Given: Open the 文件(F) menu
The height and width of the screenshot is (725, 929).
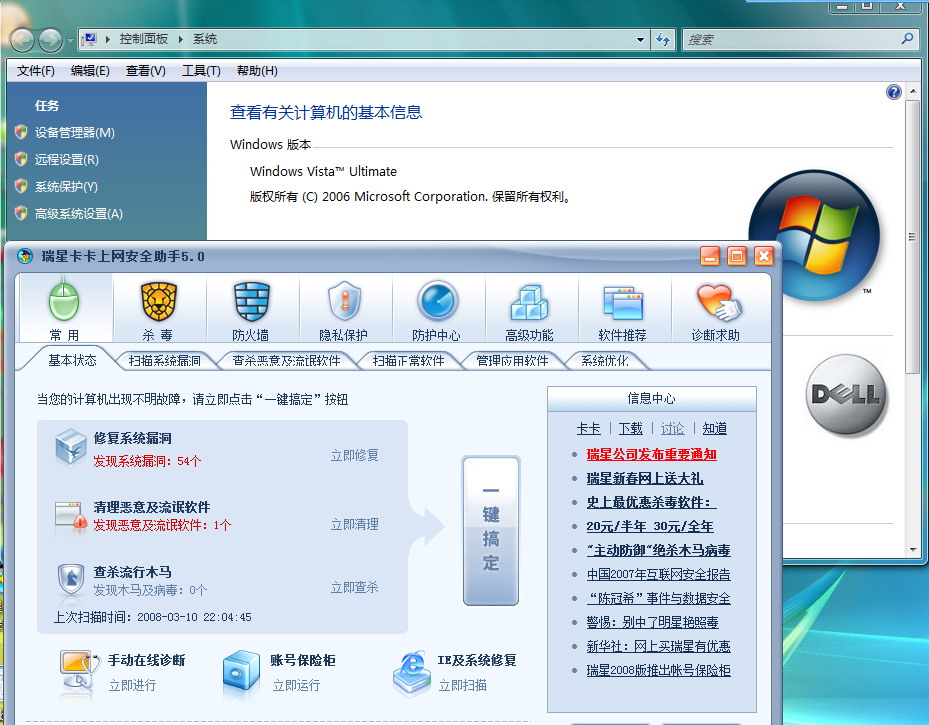Looking at the screenshot, I should [36, 71].
